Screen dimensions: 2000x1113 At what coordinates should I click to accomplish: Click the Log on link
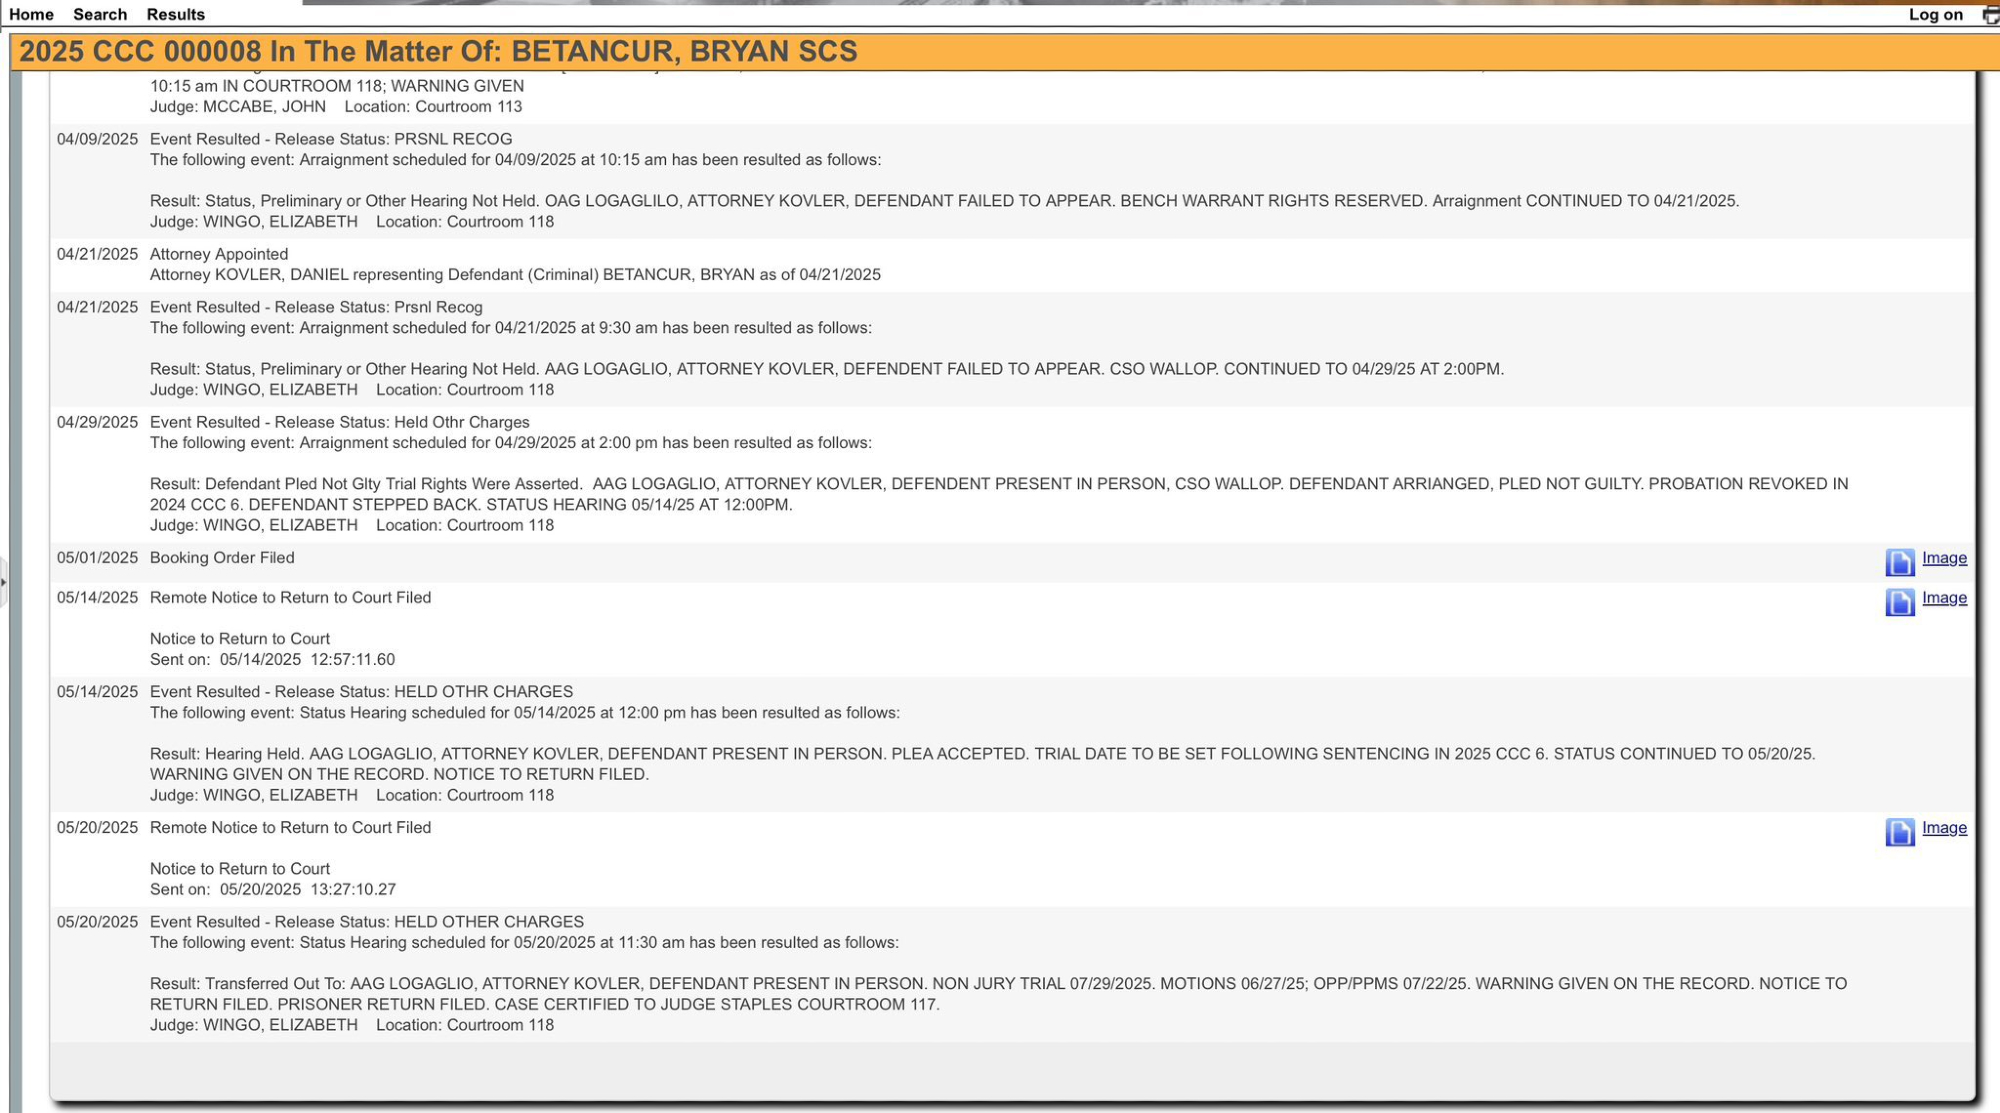[1935, 15]
